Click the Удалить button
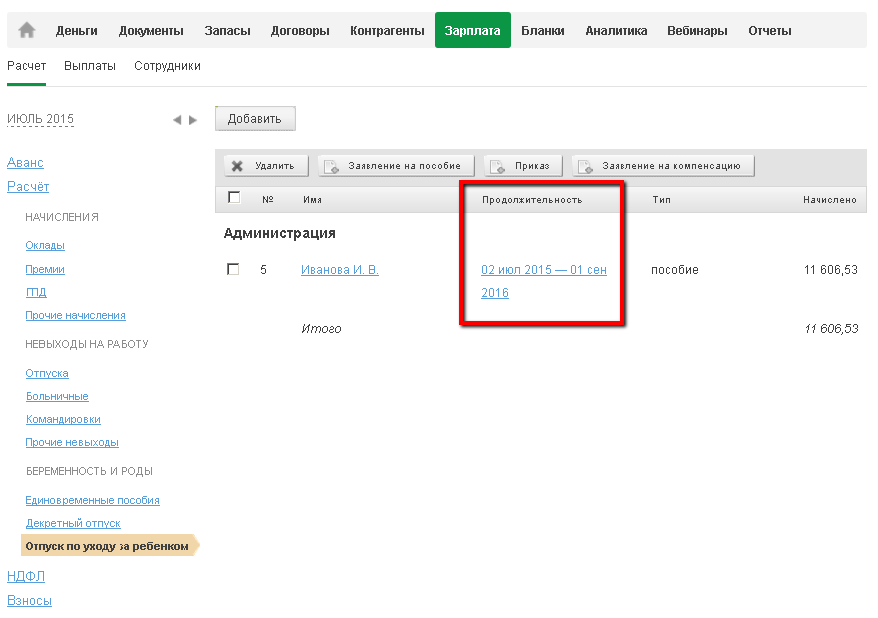This screenshot has width=878, height=618. [x=266, y=166]
